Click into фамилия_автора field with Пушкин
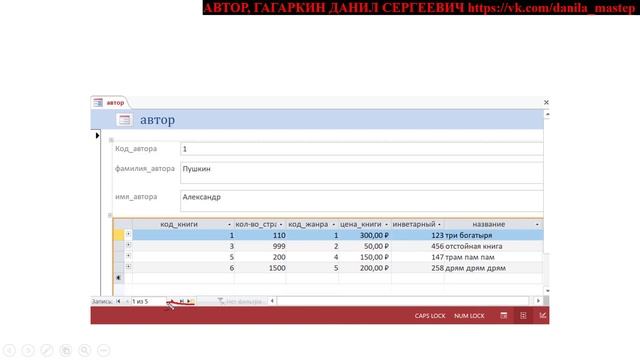Screen dimensions: 640x360 [362, 173]
